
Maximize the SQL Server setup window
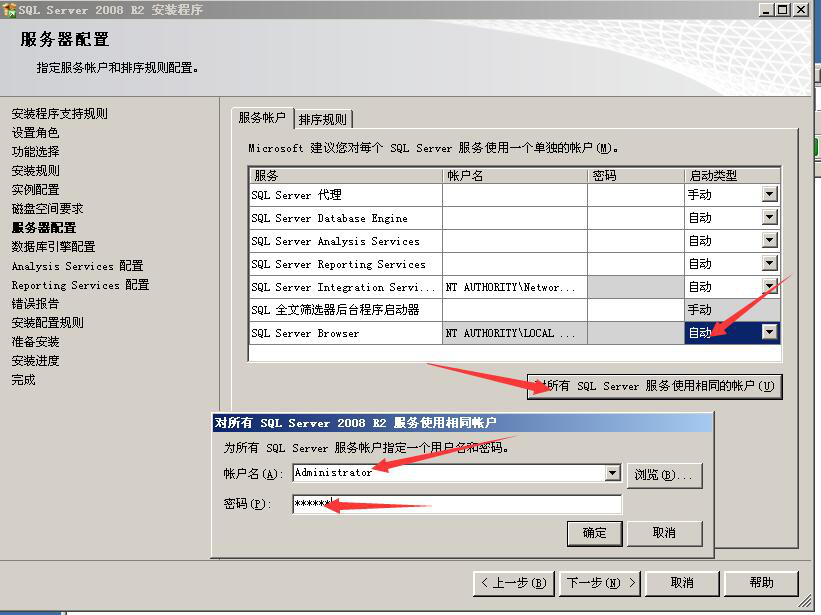pyautogui.click(x=783, y=9)
